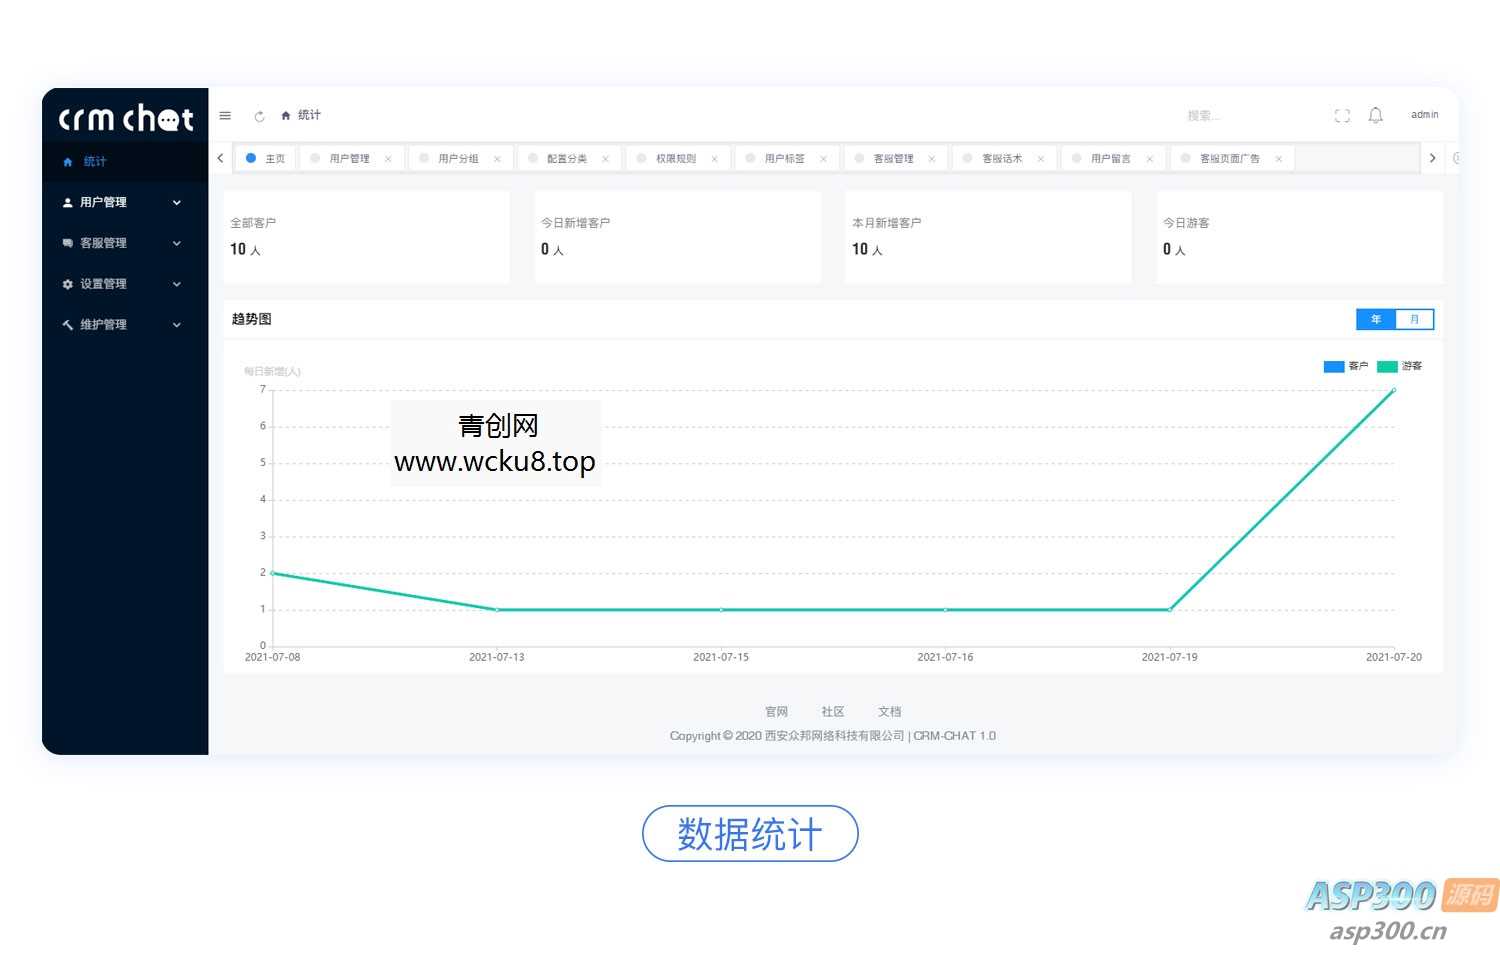
Task: Open 设置管理 via the gear icon
Action: coord(67,284)
